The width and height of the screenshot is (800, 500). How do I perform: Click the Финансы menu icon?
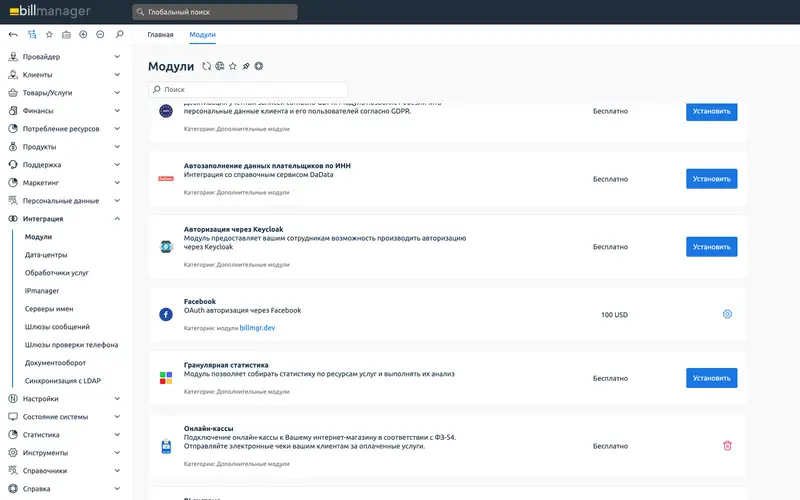13,111
